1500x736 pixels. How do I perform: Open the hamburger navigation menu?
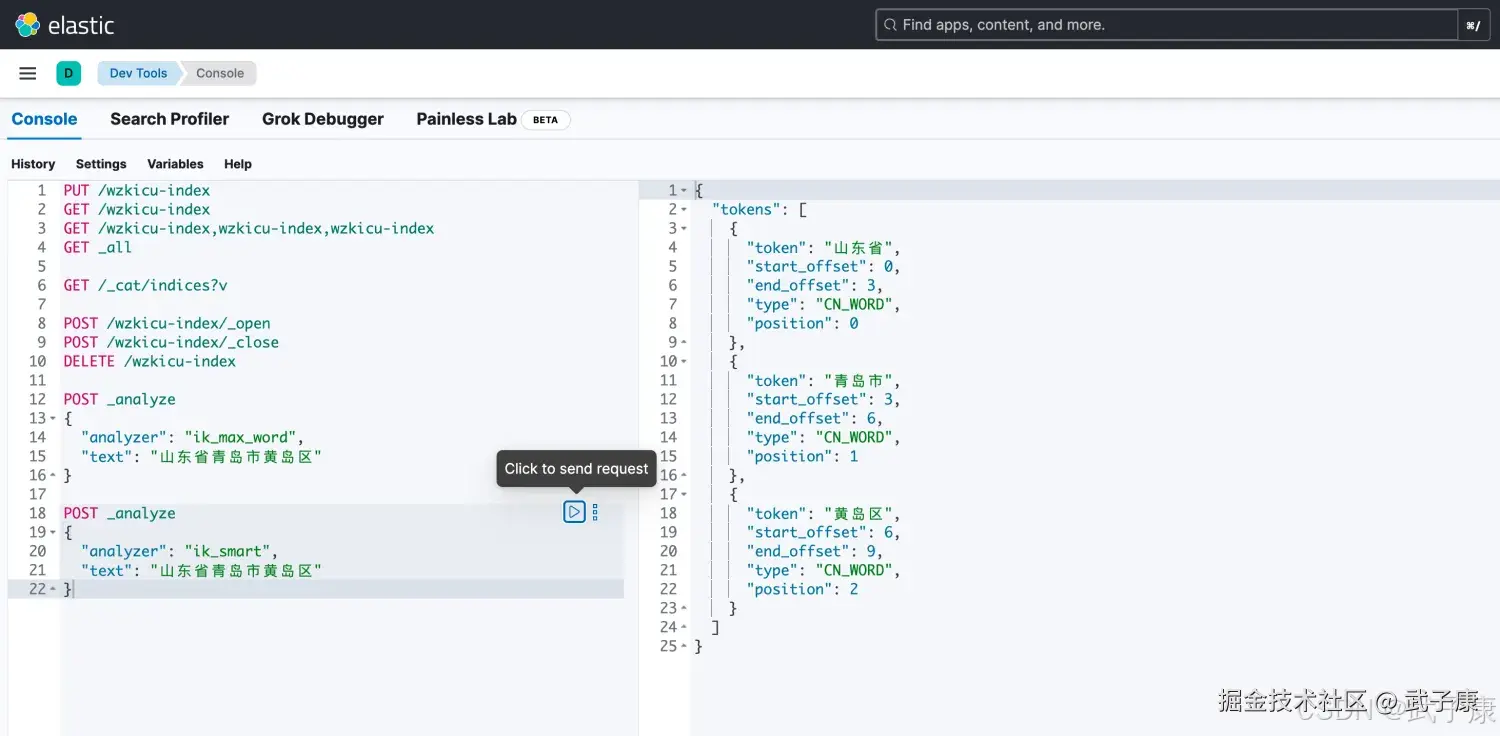pos(28,73)
